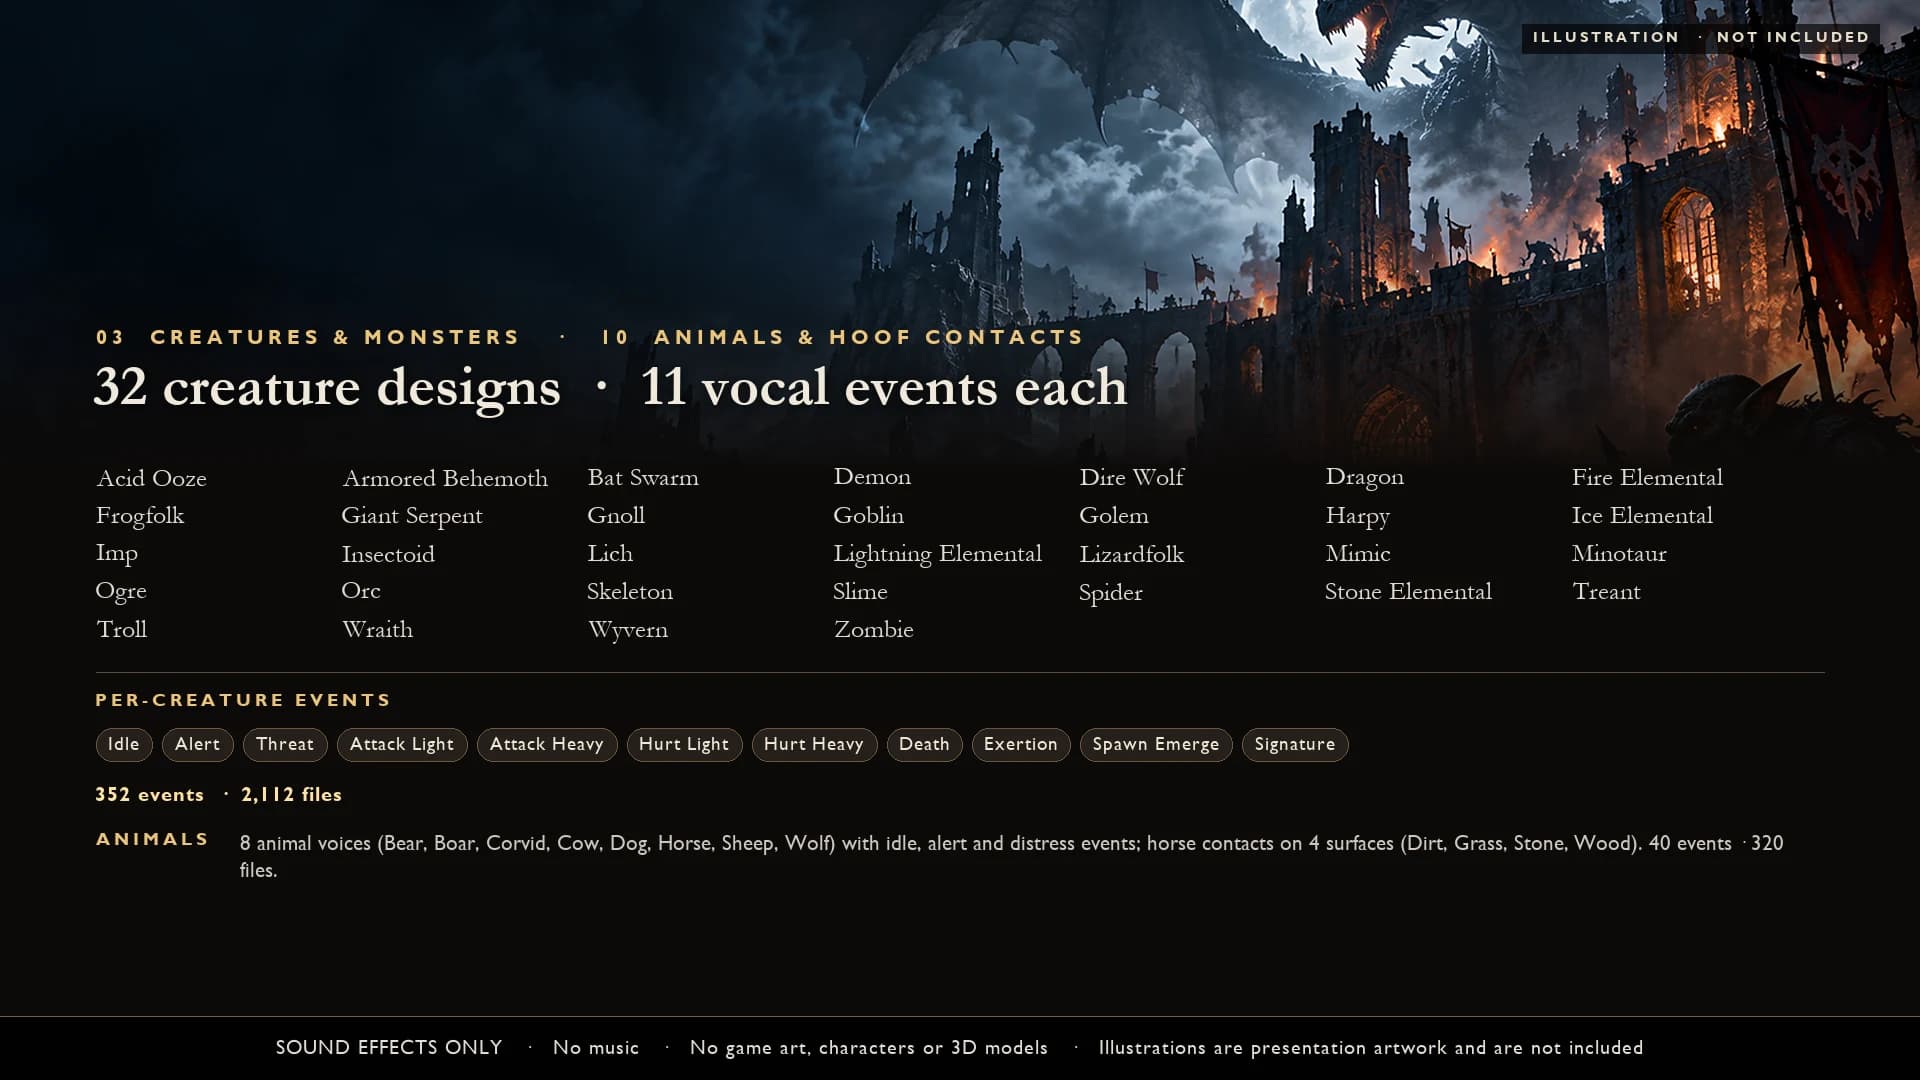Select 'Bat Swarm' in the creature list

click(643, 478)
